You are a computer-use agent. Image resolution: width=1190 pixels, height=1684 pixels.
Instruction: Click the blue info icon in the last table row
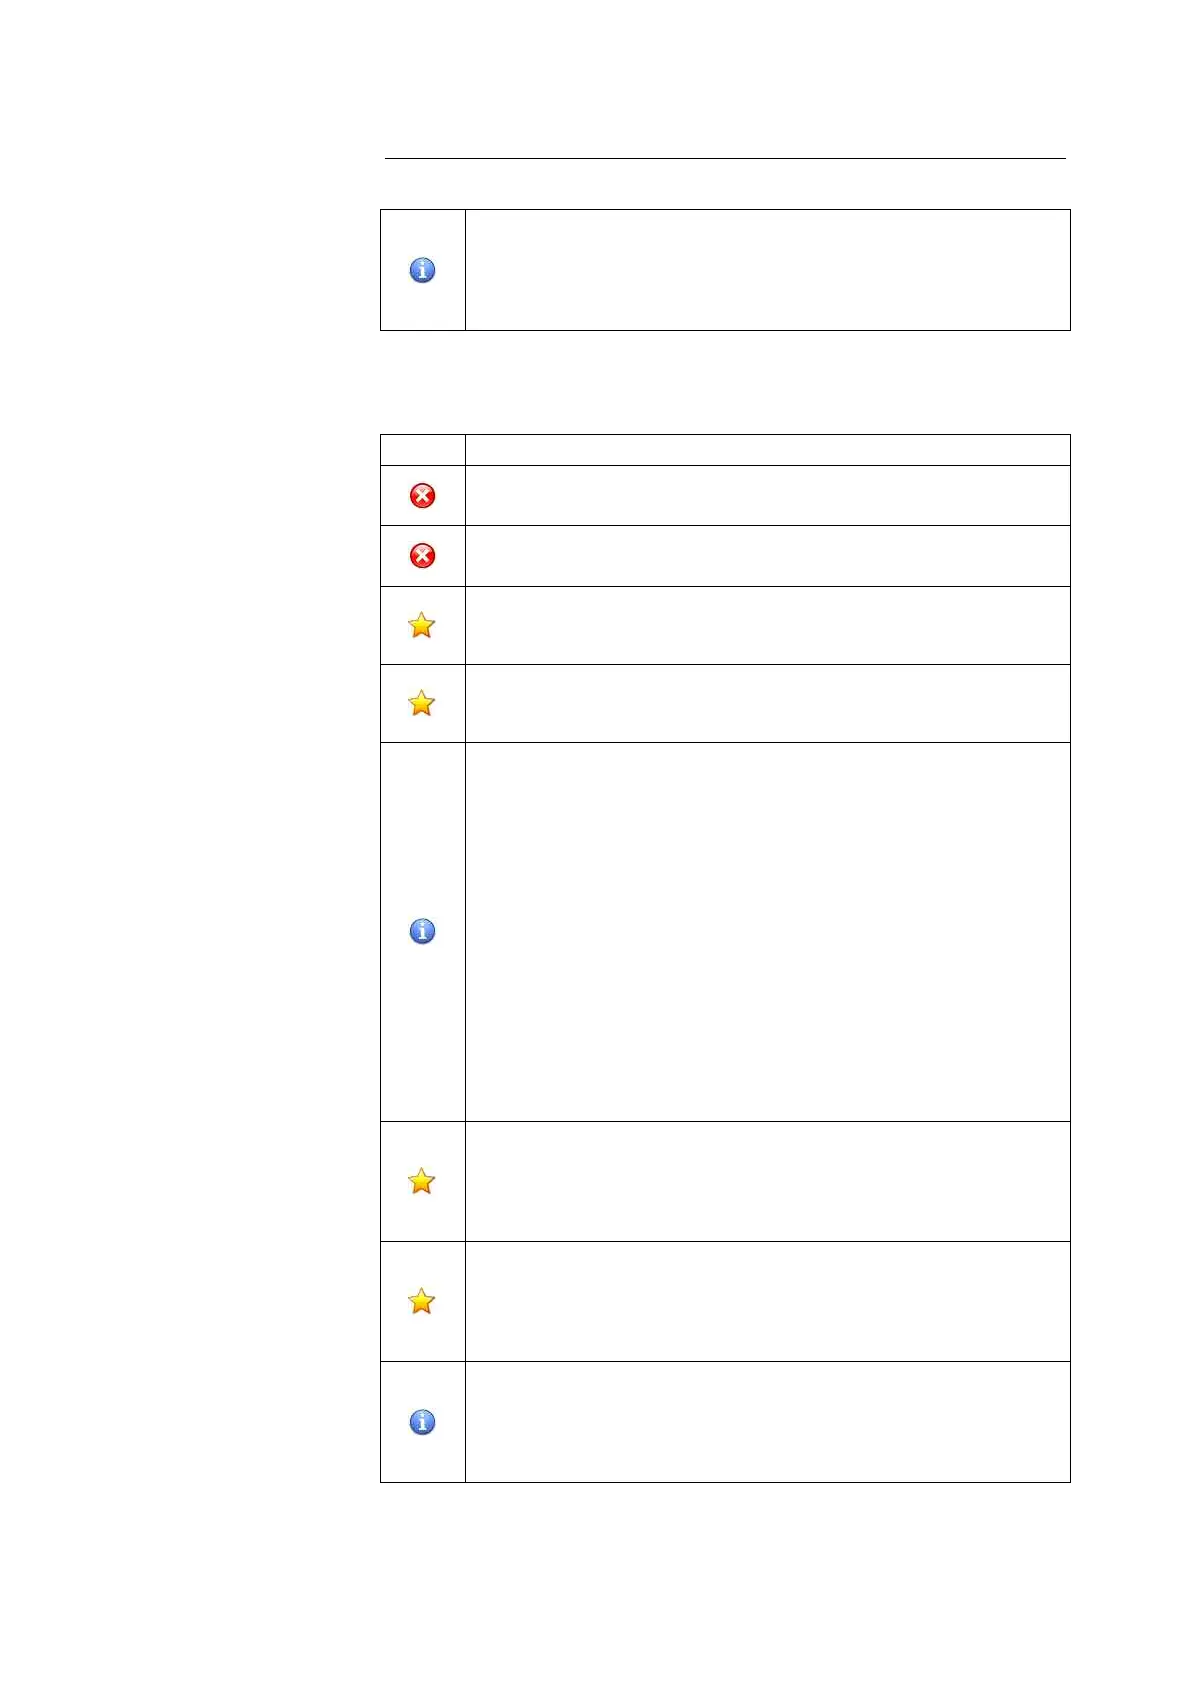coord(422,1421)
